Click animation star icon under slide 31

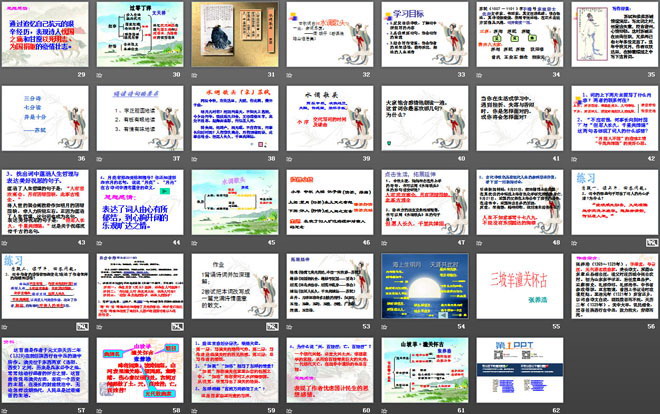(194, 75)
